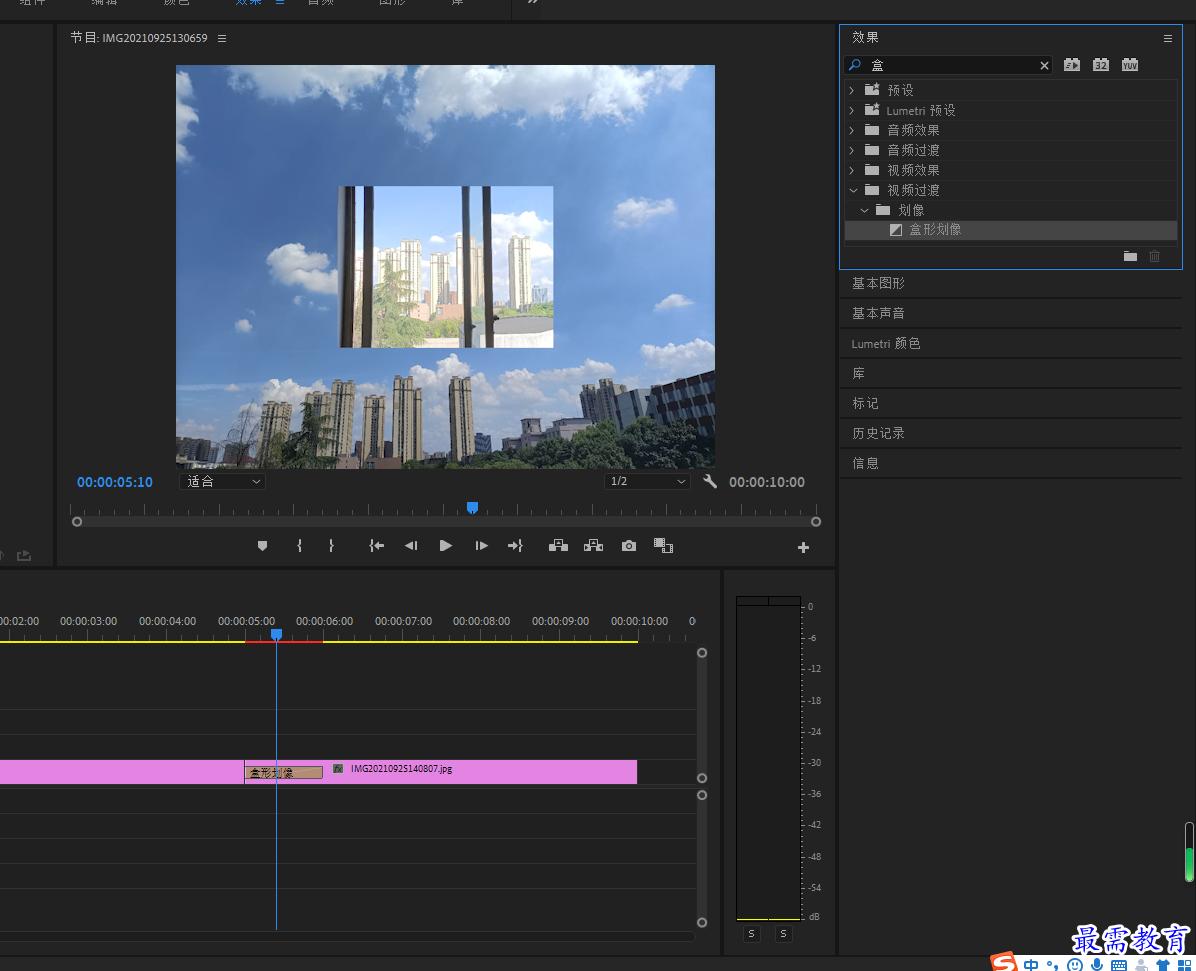Open the 效果 panel menu
The height and width of the screenshot is (971, 1196).
coord(1168,38)
